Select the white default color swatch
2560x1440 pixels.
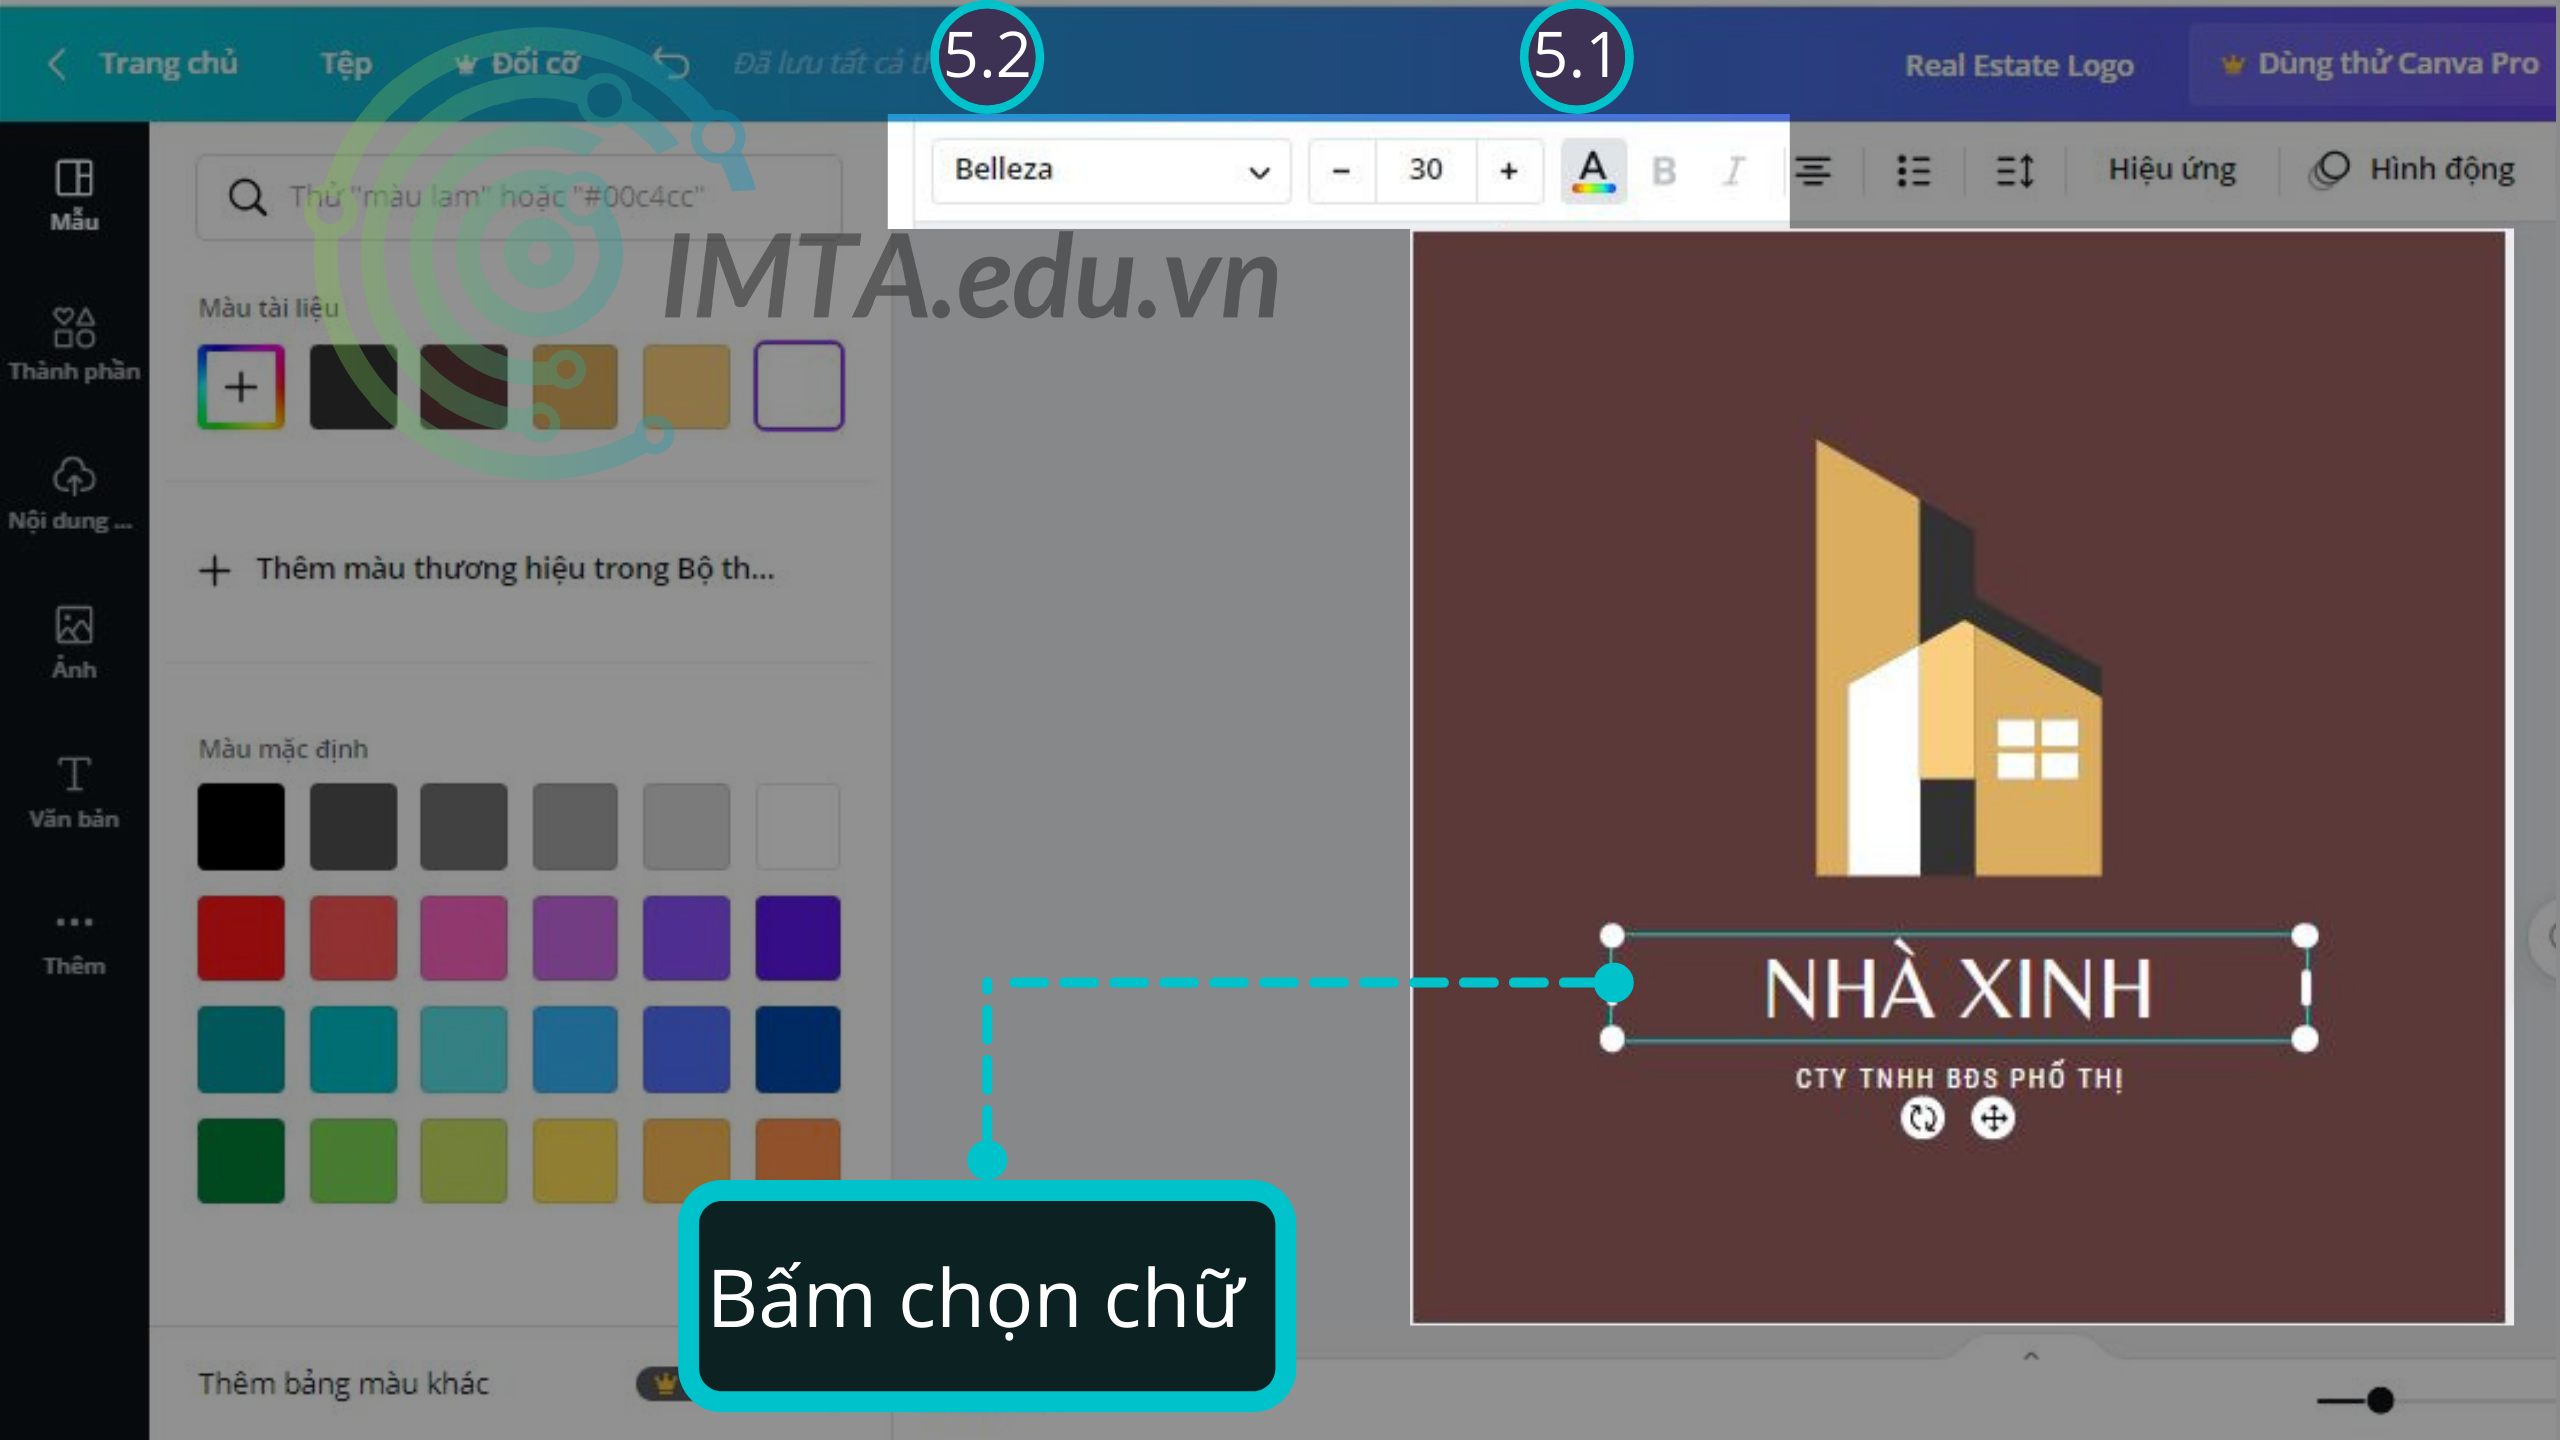tap(798, 827)
